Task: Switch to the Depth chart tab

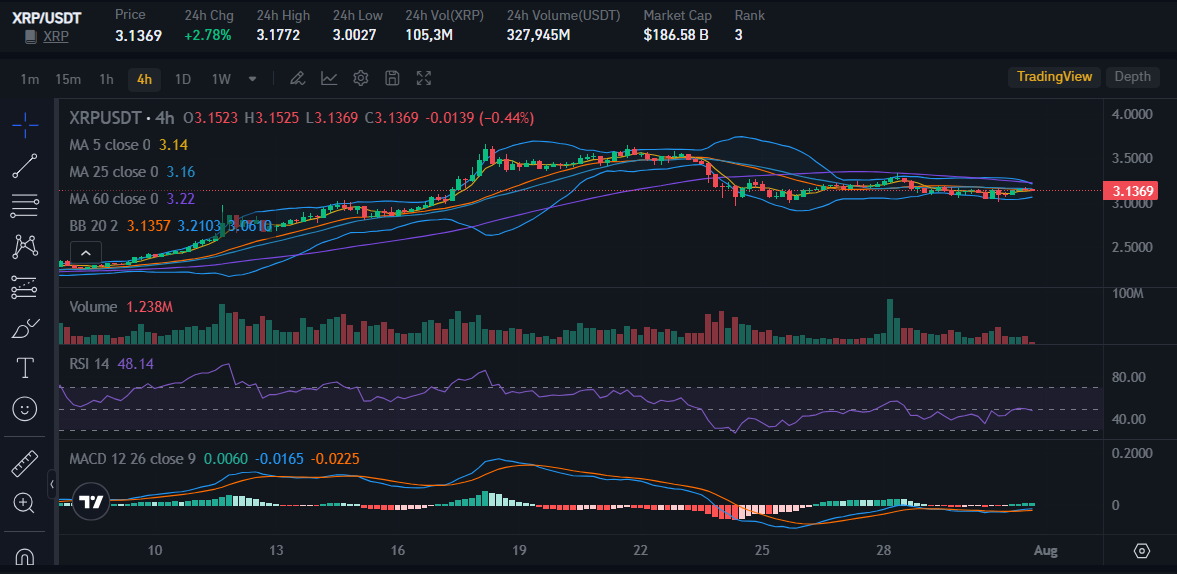Action: coord(1132,77)
